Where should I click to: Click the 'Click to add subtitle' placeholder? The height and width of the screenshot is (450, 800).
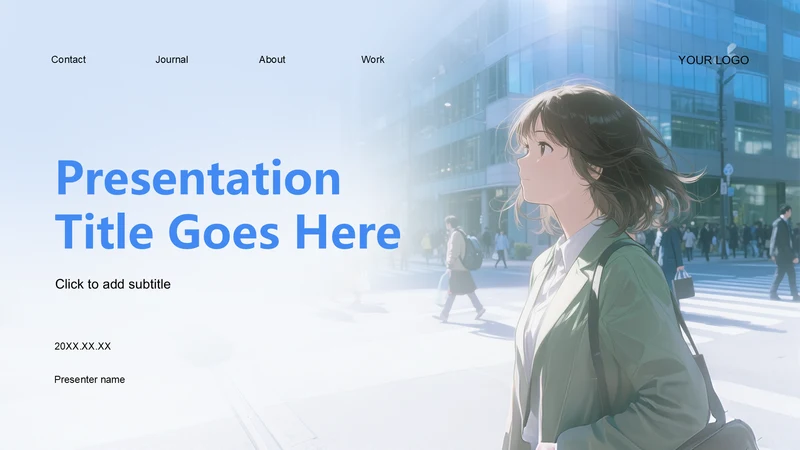(113, 284)
